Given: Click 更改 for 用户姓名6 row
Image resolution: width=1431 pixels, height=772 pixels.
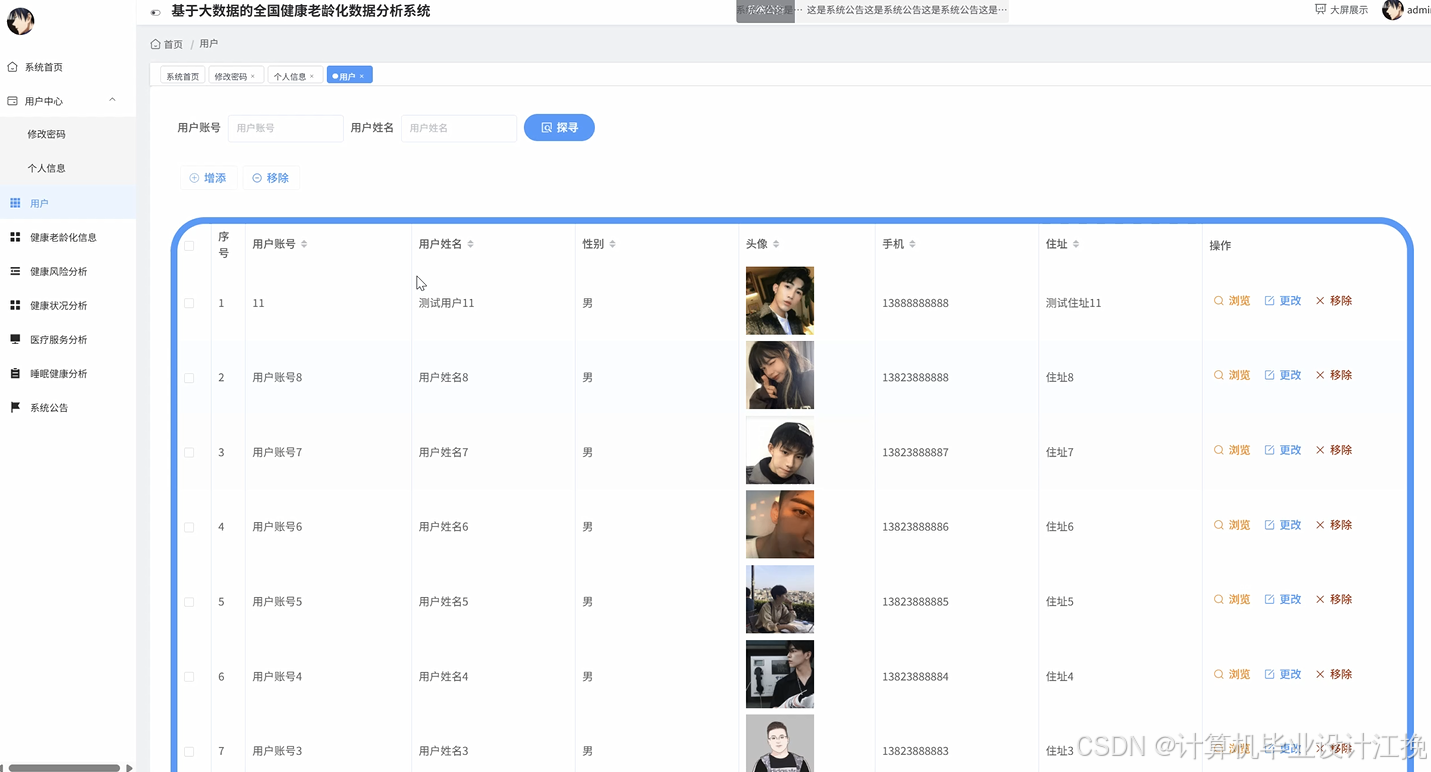Looking at the screenshot, I should 1283,525.
